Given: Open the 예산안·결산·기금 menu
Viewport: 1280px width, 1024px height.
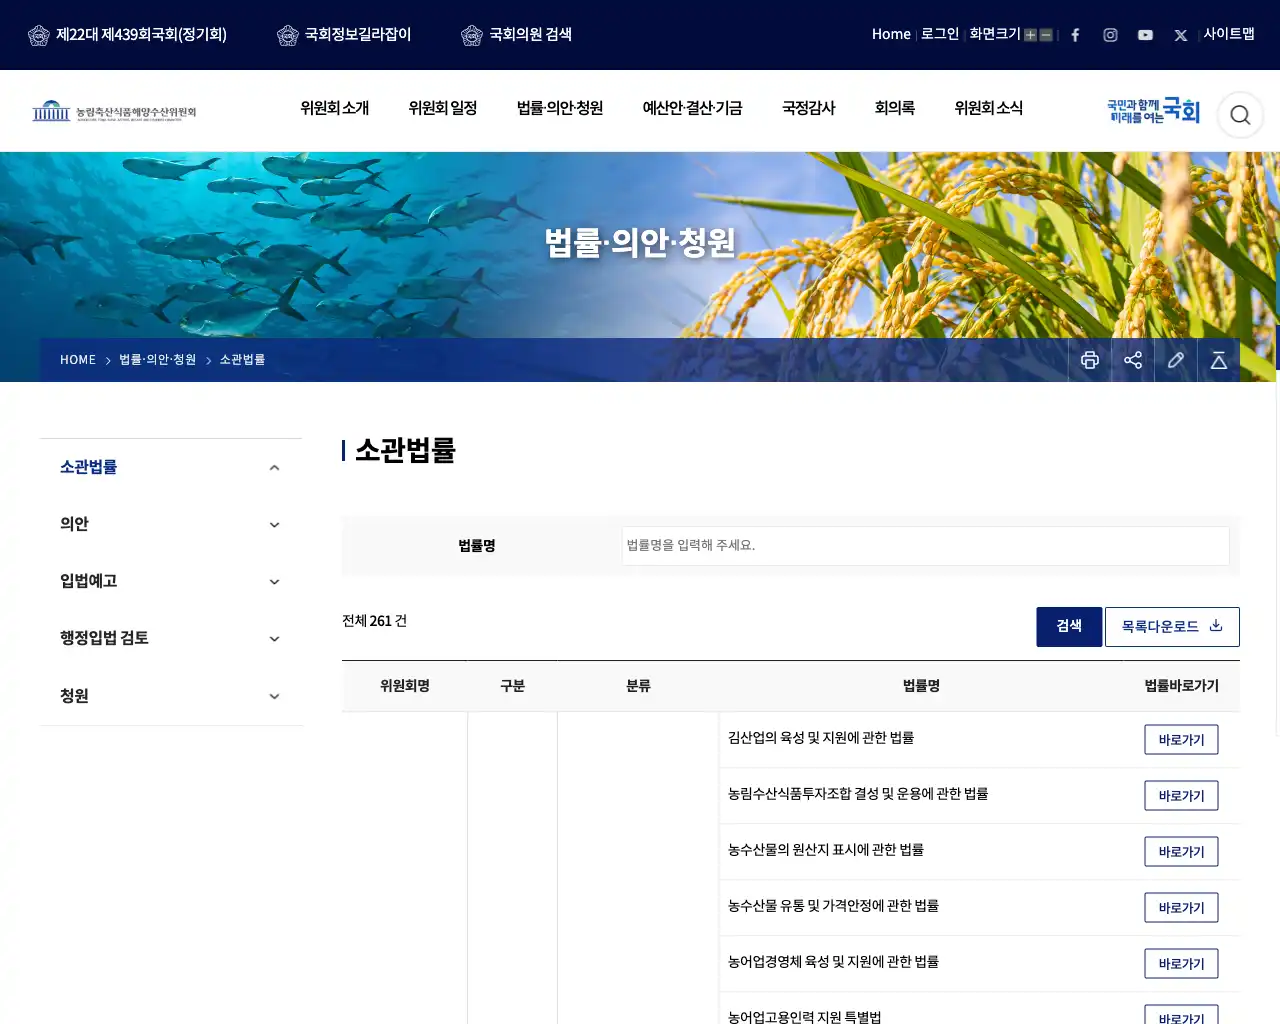Looking at the screenshot, I should coord(692,108).
